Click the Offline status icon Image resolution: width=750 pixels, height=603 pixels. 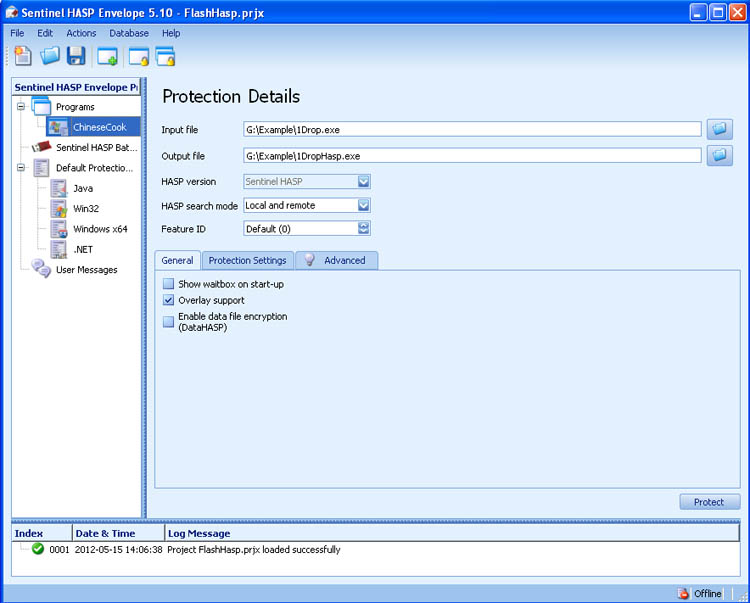(683, 593)
